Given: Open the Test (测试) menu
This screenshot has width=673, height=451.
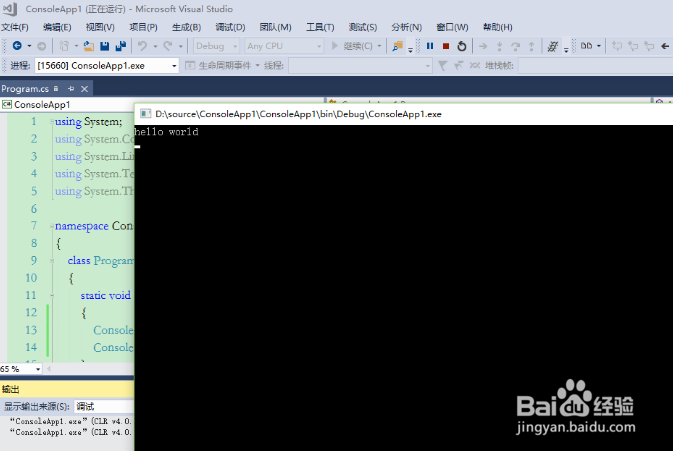Looking at the screenshot, I should pyautogui.click(x=363, y=27).
